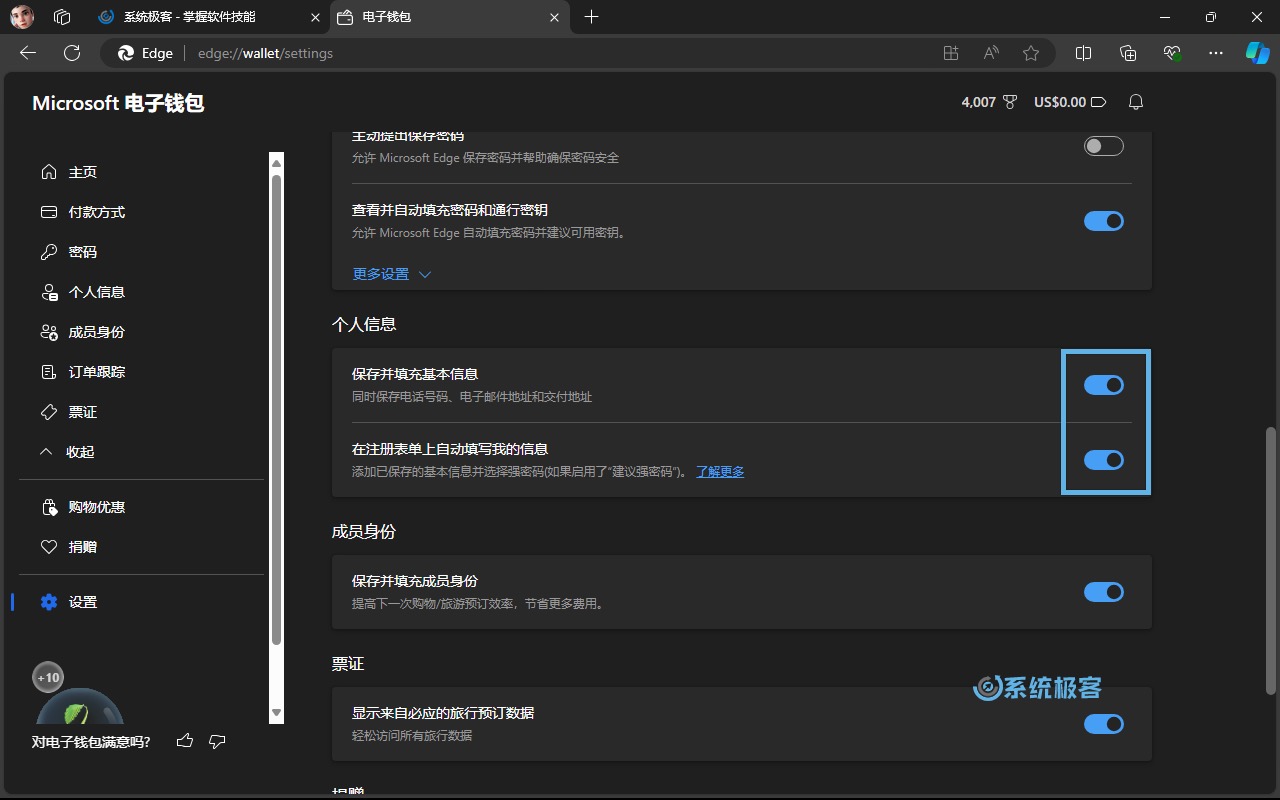This screenshot has width=1280, height=800.
Task: Click the +10 badge bubble
Action: pos(48,677)
